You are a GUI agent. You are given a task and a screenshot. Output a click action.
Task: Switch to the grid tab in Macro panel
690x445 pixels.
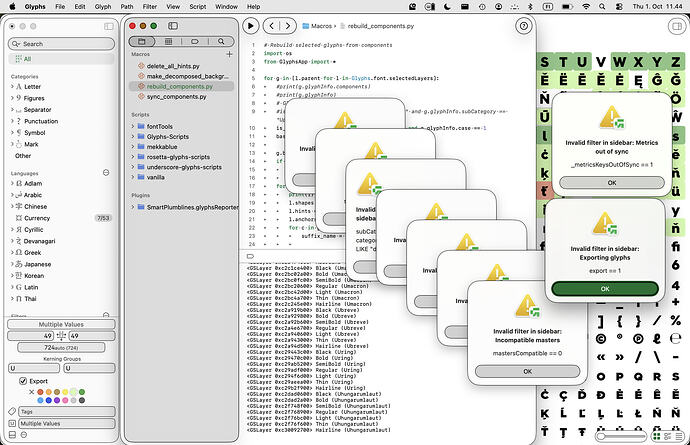pos(168,41)
